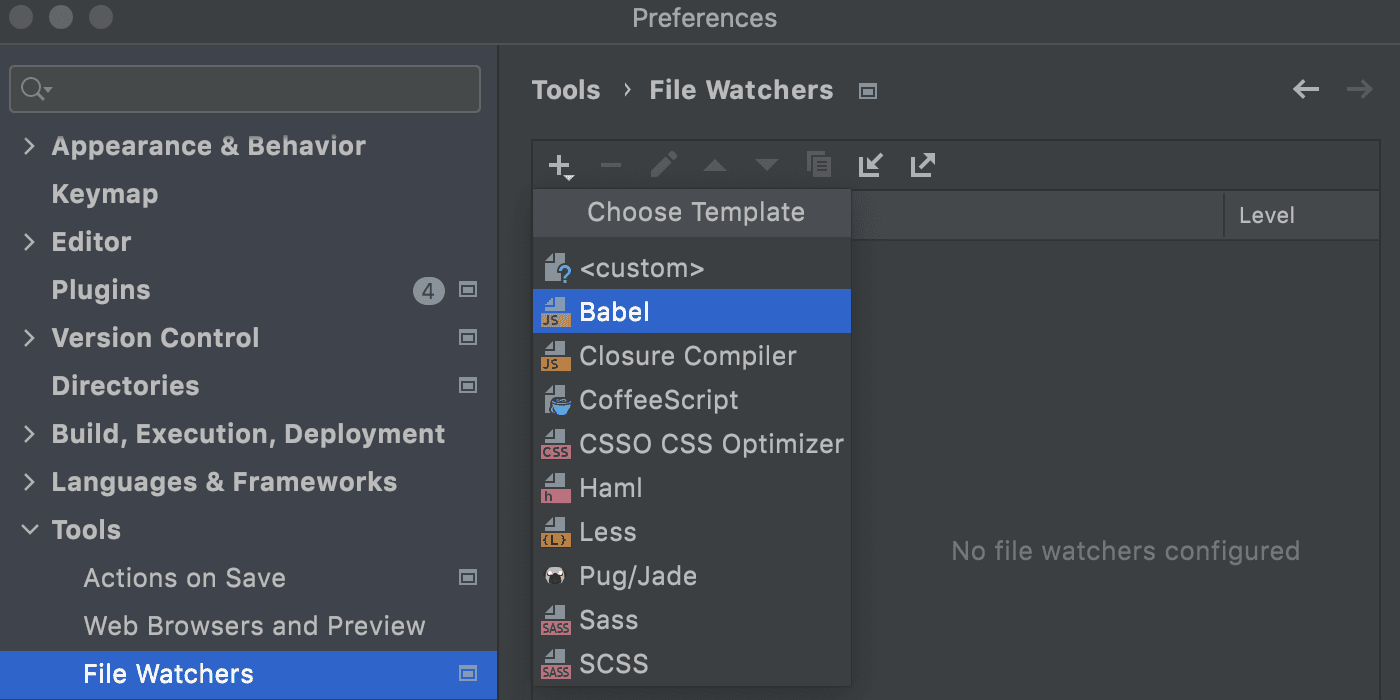Screen dimensions: 1400x700
Task: Click the Copy watcher icon
Action: (x=819, y=165)
